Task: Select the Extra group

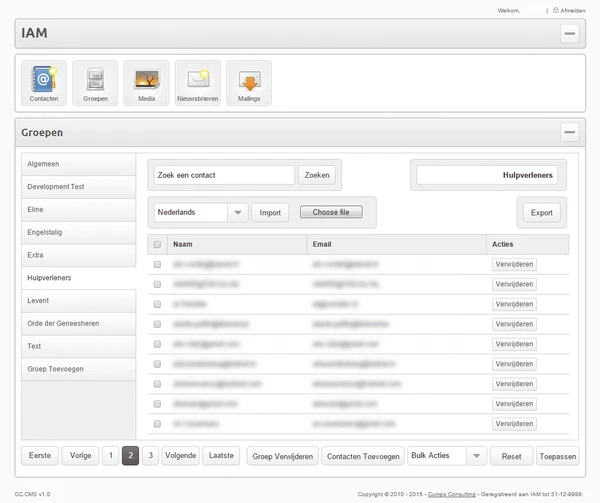Action: click(x=78, y=255)
